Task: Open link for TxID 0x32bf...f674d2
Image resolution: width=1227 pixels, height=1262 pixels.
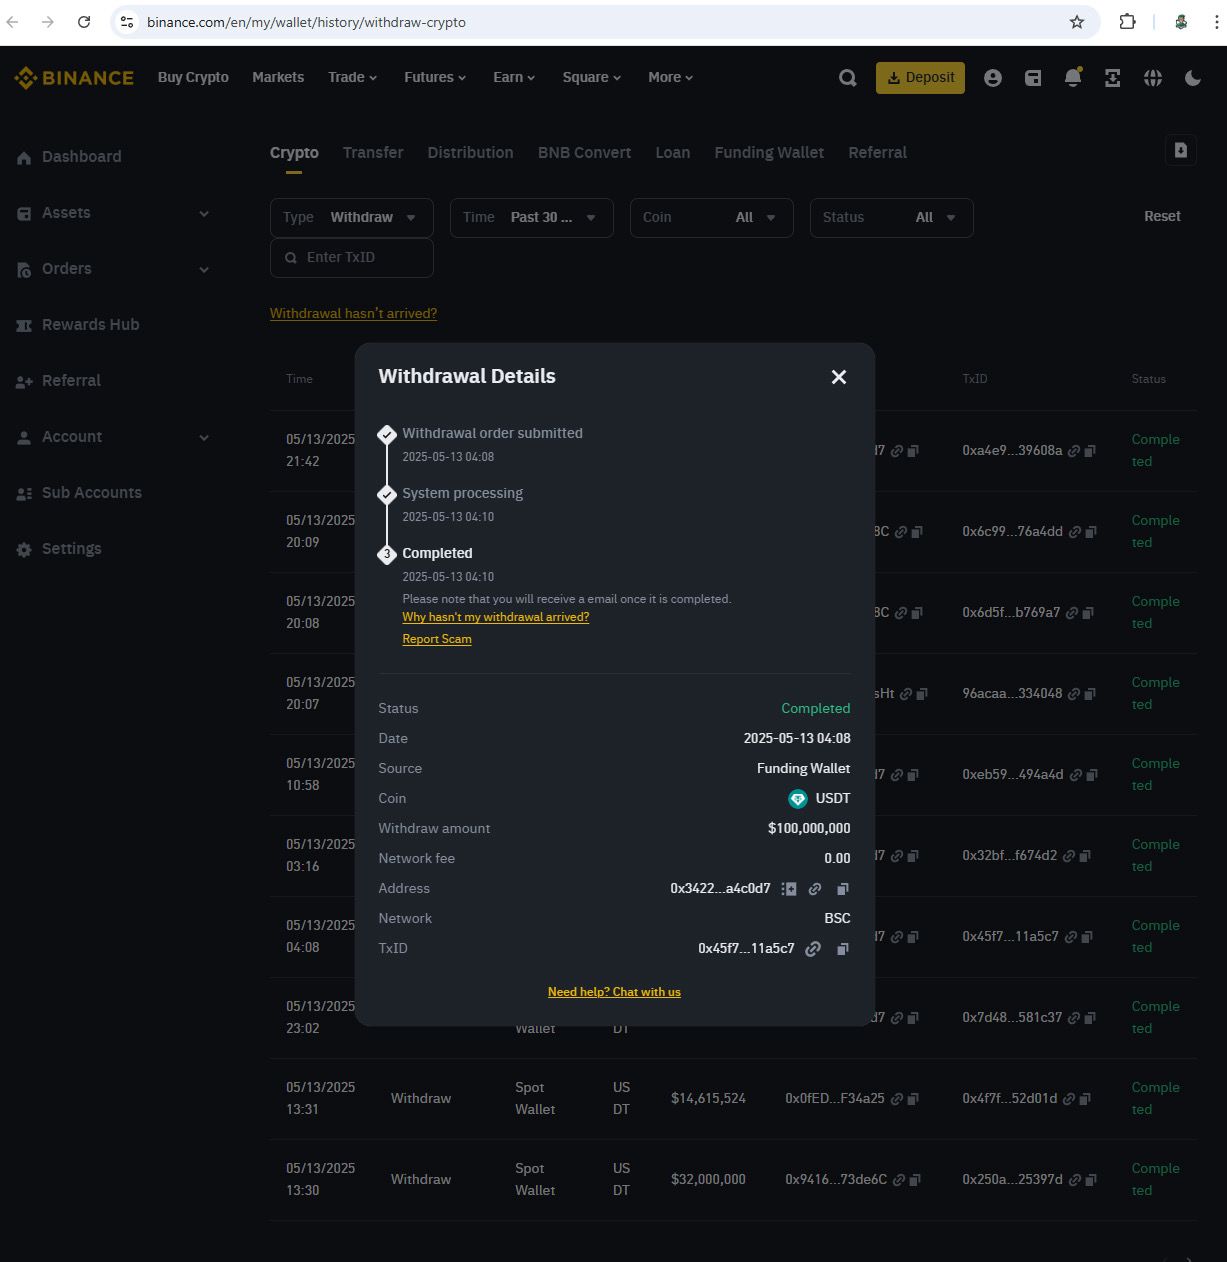Action: [x=1069, y=856]
